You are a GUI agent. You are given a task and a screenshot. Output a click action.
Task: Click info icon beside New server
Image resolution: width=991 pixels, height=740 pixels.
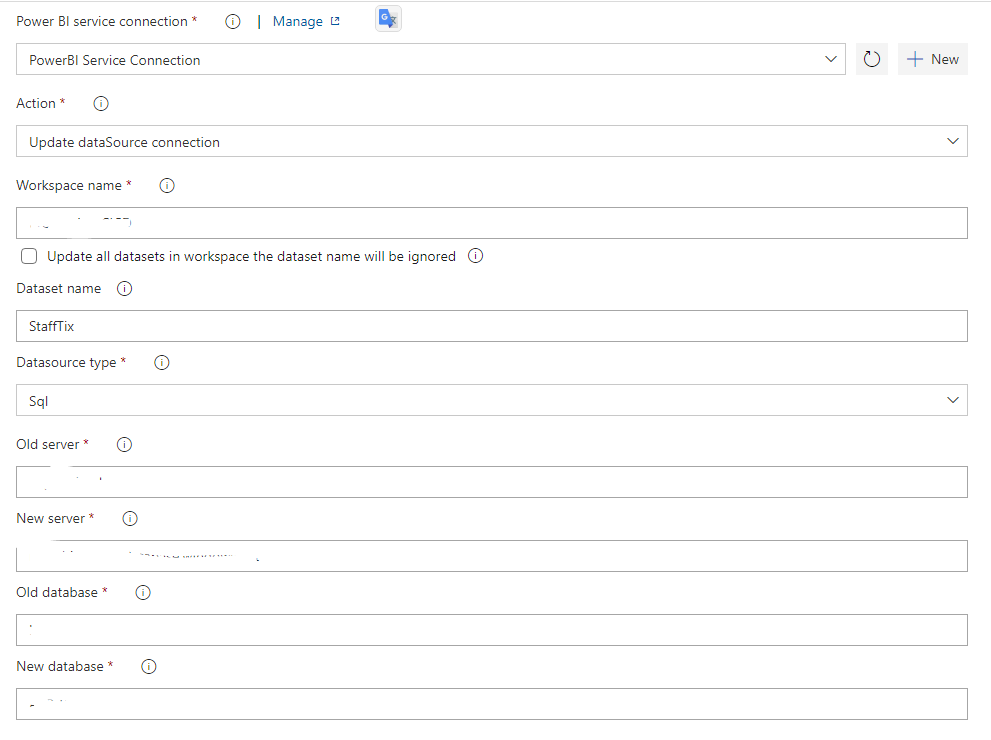point(130,519)
